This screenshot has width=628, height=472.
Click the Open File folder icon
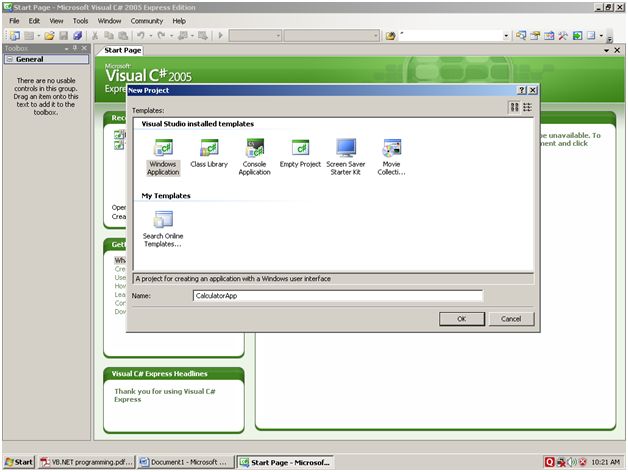click(49, 36)
